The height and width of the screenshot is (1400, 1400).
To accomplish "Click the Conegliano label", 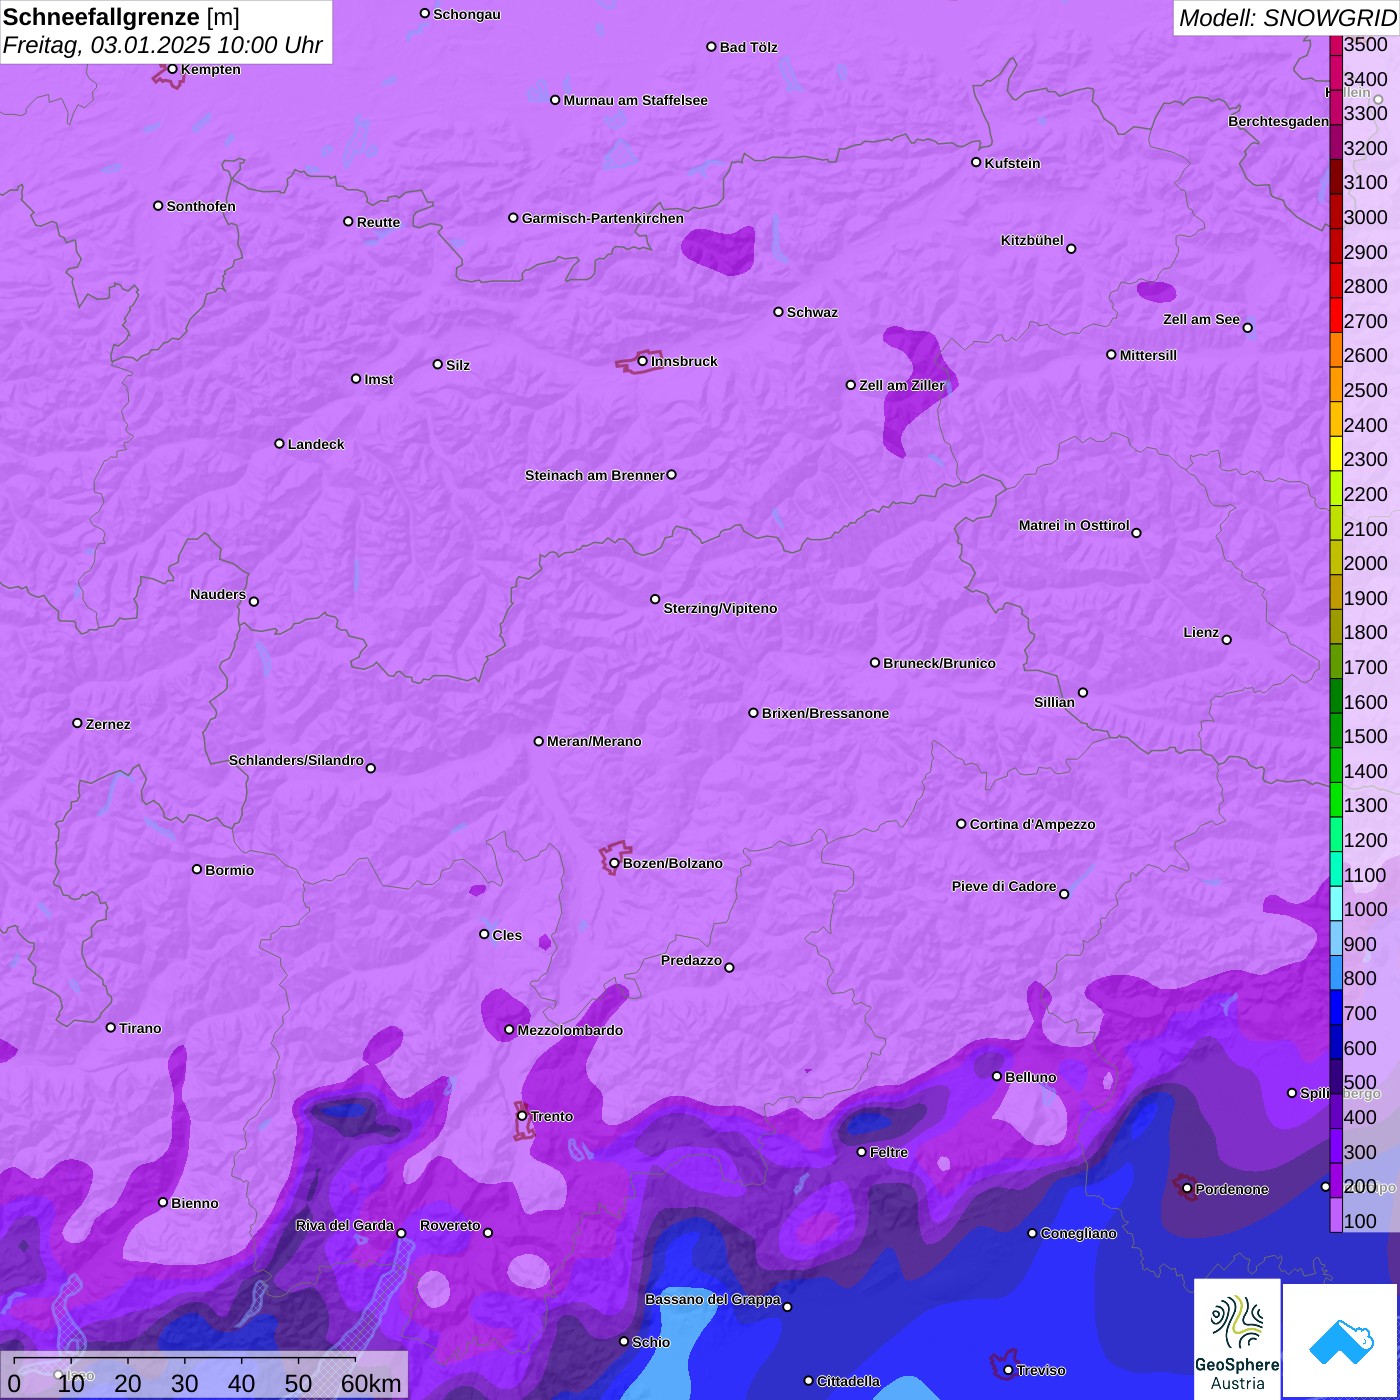I will 1079,1233.
